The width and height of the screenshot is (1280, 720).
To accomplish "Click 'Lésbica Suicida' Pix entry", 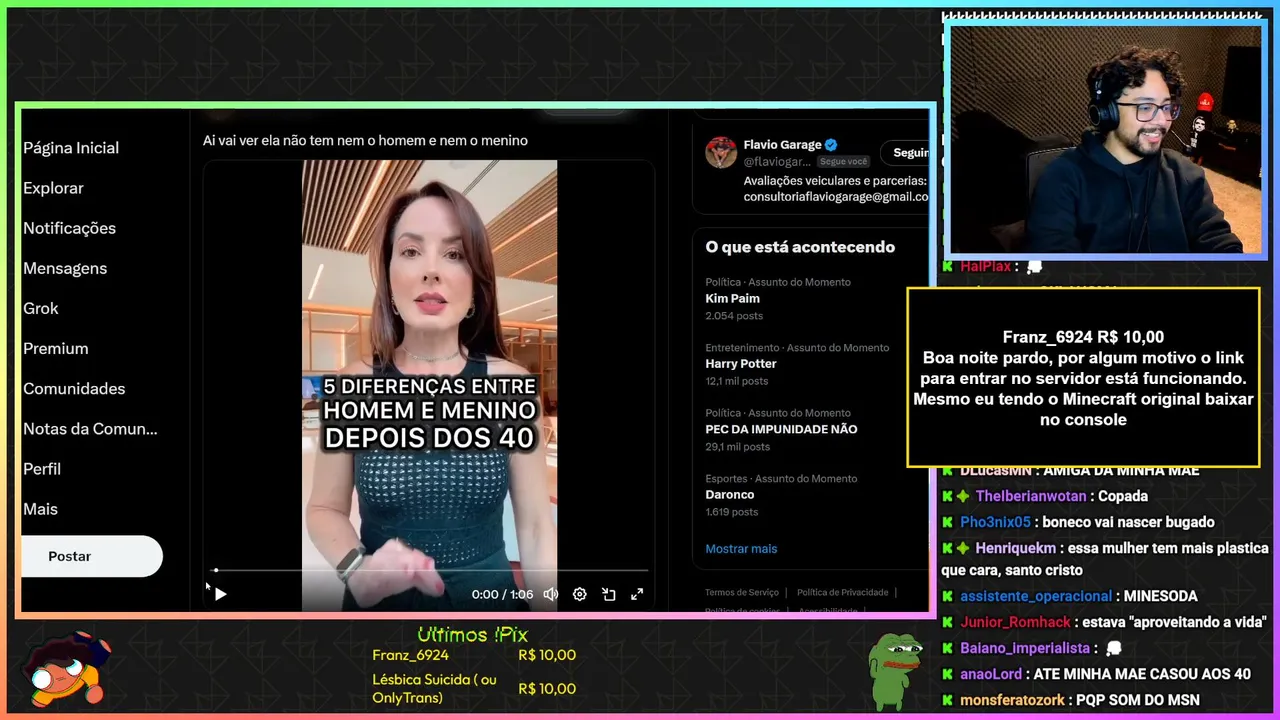I will pos(434,688).
